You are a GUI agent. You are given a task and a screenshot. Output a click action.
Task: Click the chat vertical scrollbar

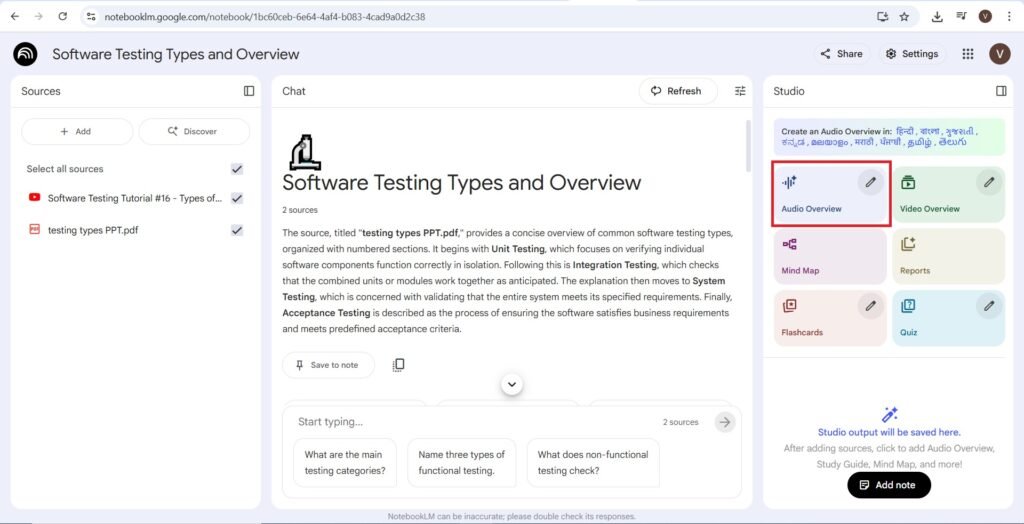[748, 150]
